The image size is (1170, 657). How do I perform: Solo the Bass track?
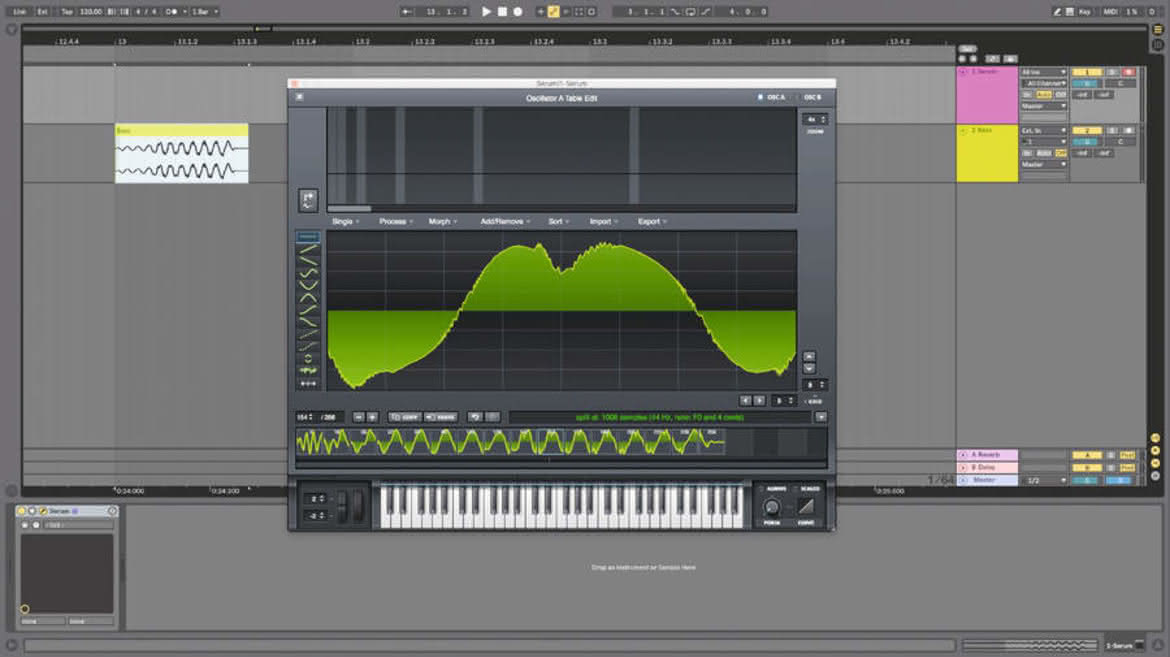1112,131
